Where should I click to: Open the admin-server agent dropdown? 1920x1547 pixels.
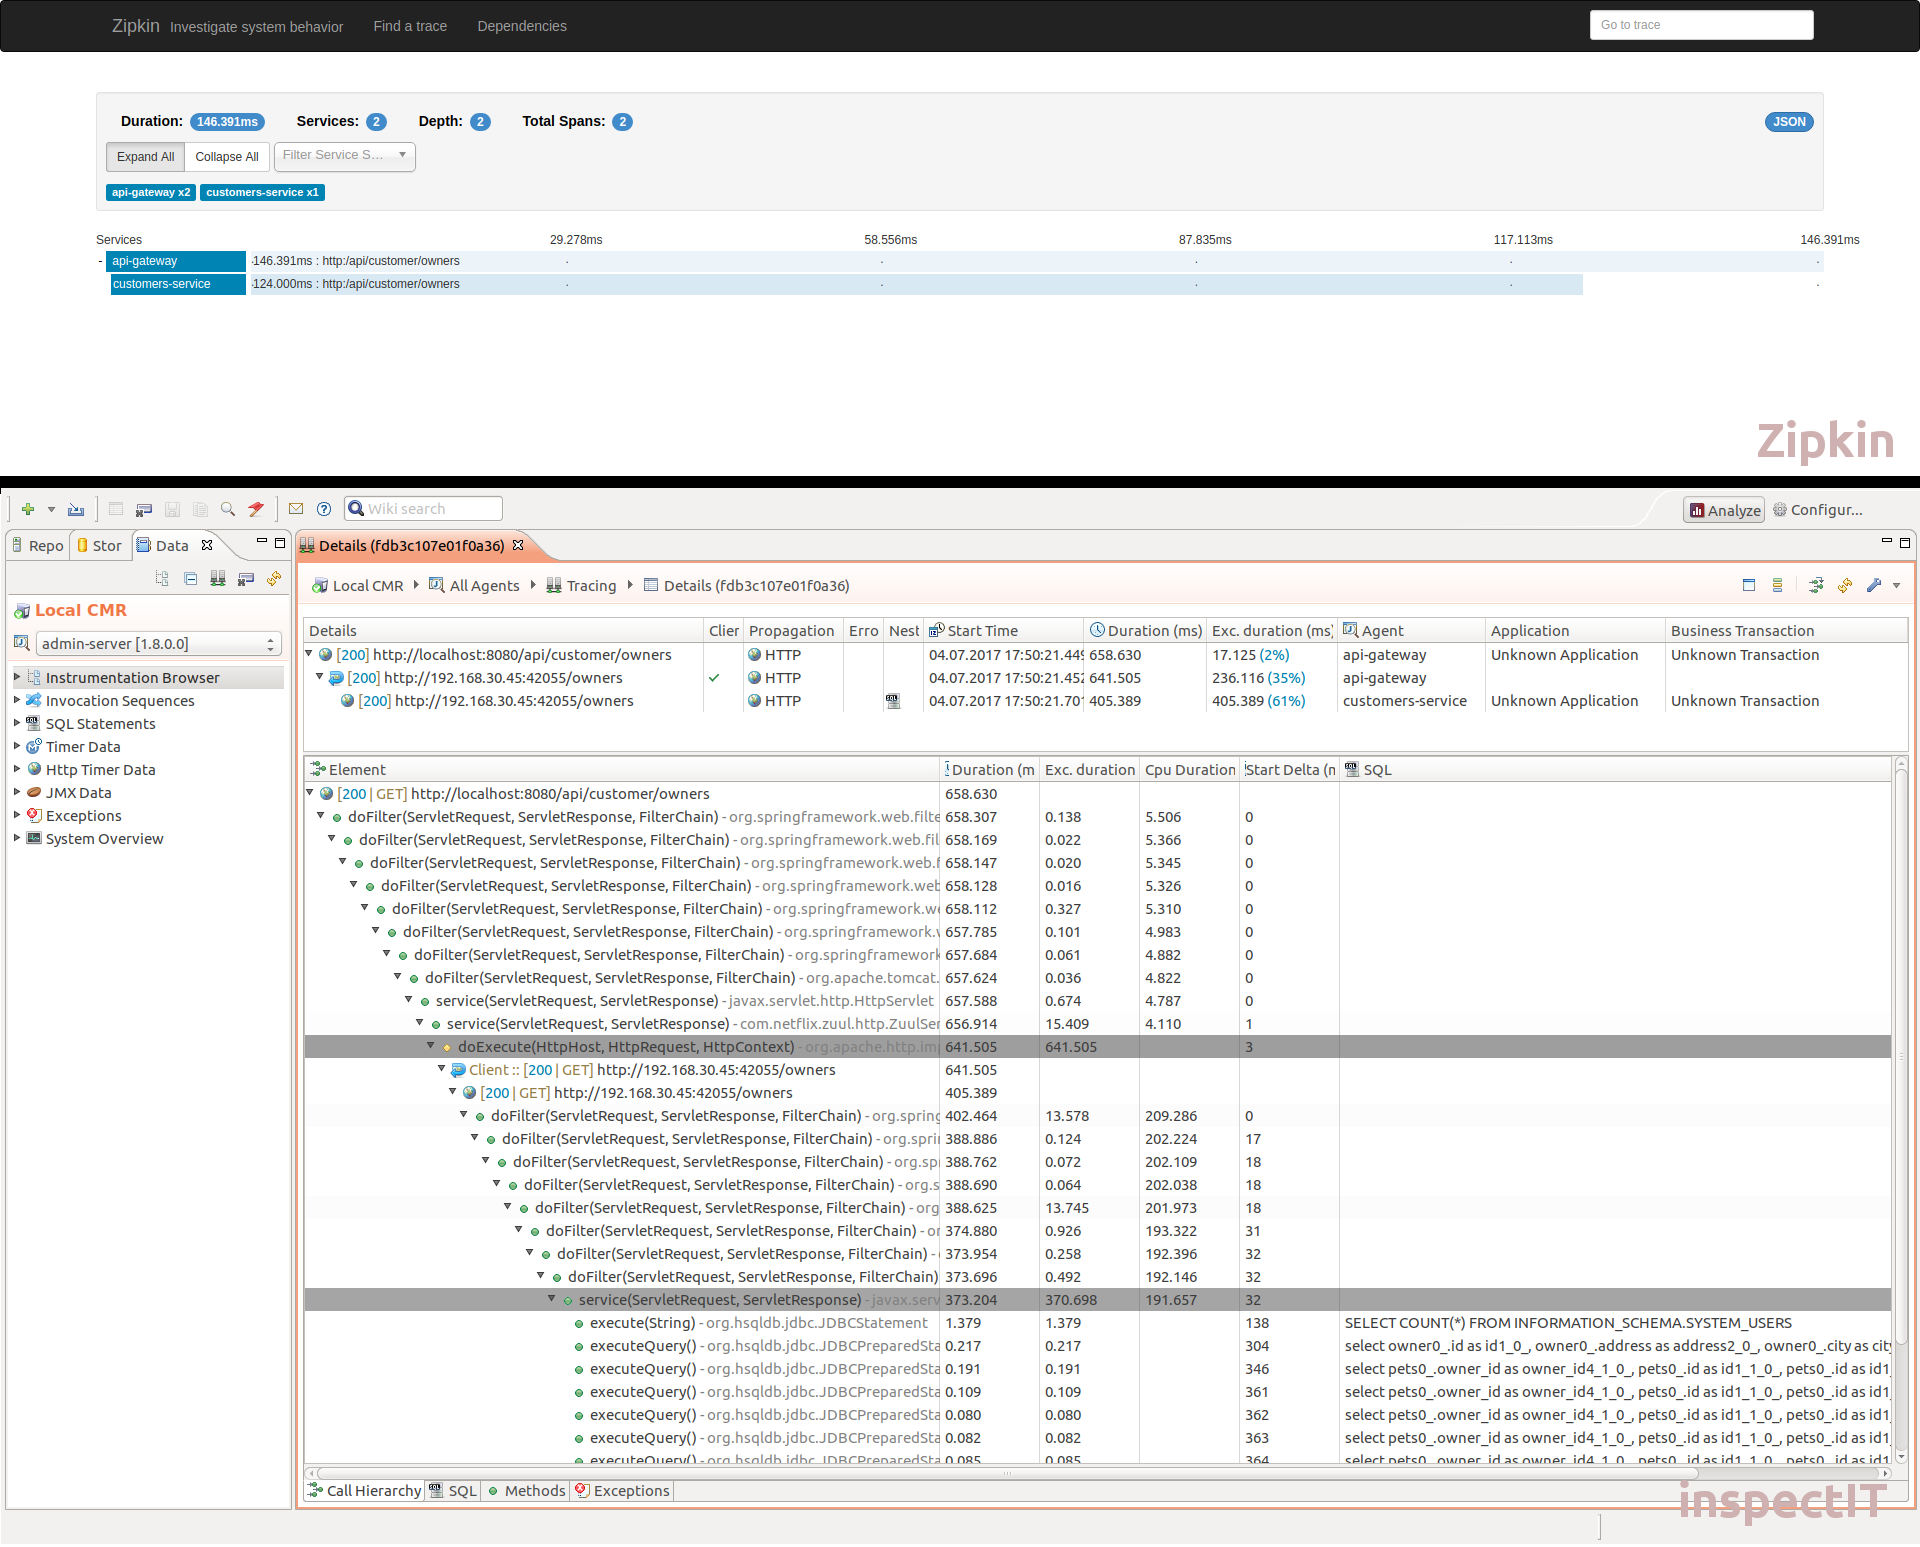tap(158, 644)
